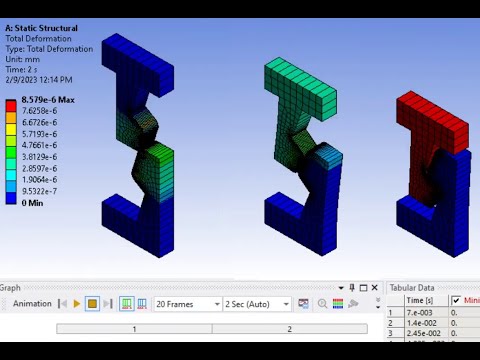Image resolution: width=480 pixels, height=360 pixels.
Task: Open the Graph panel options dropdown arrow
Action: coord(341,288)
